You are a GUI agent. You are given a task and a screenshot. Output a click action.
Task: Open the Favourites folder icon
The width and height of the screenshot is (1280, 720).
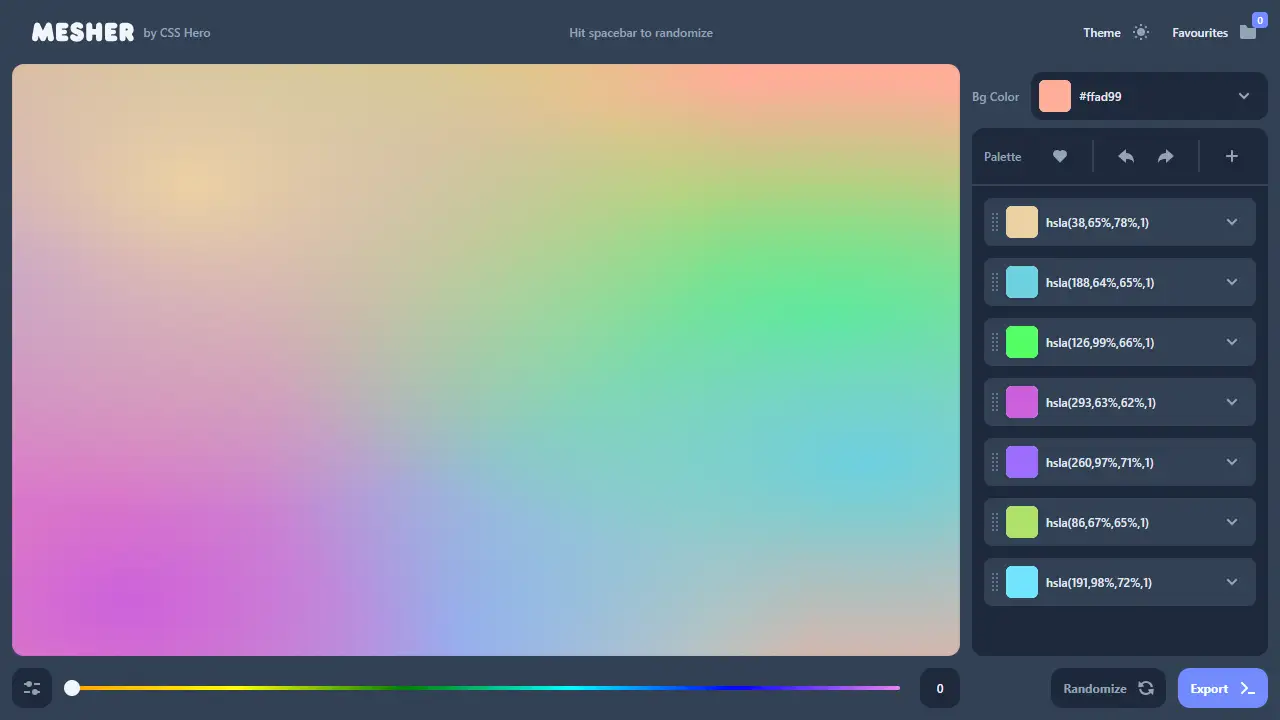coord(1247,32)
